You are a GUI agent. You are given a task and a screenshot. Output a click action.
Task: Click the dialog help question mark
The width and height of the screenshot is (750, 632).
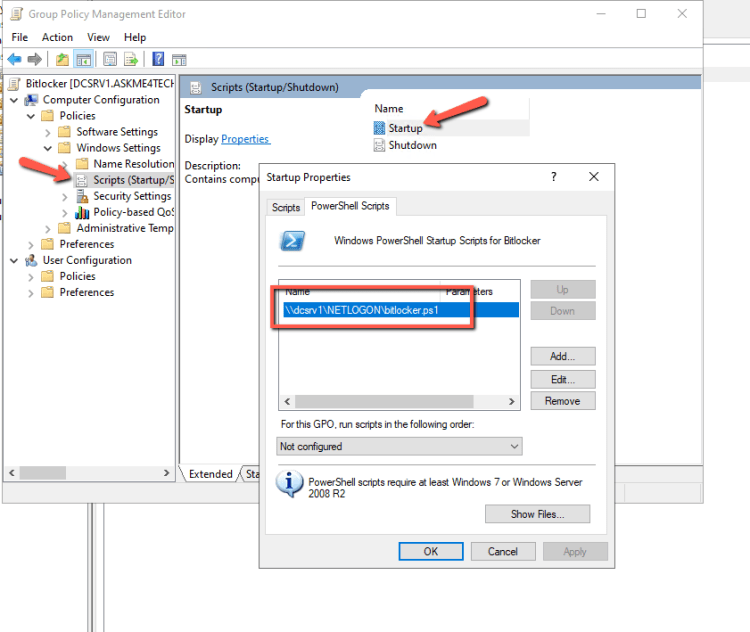pos(554,177)
